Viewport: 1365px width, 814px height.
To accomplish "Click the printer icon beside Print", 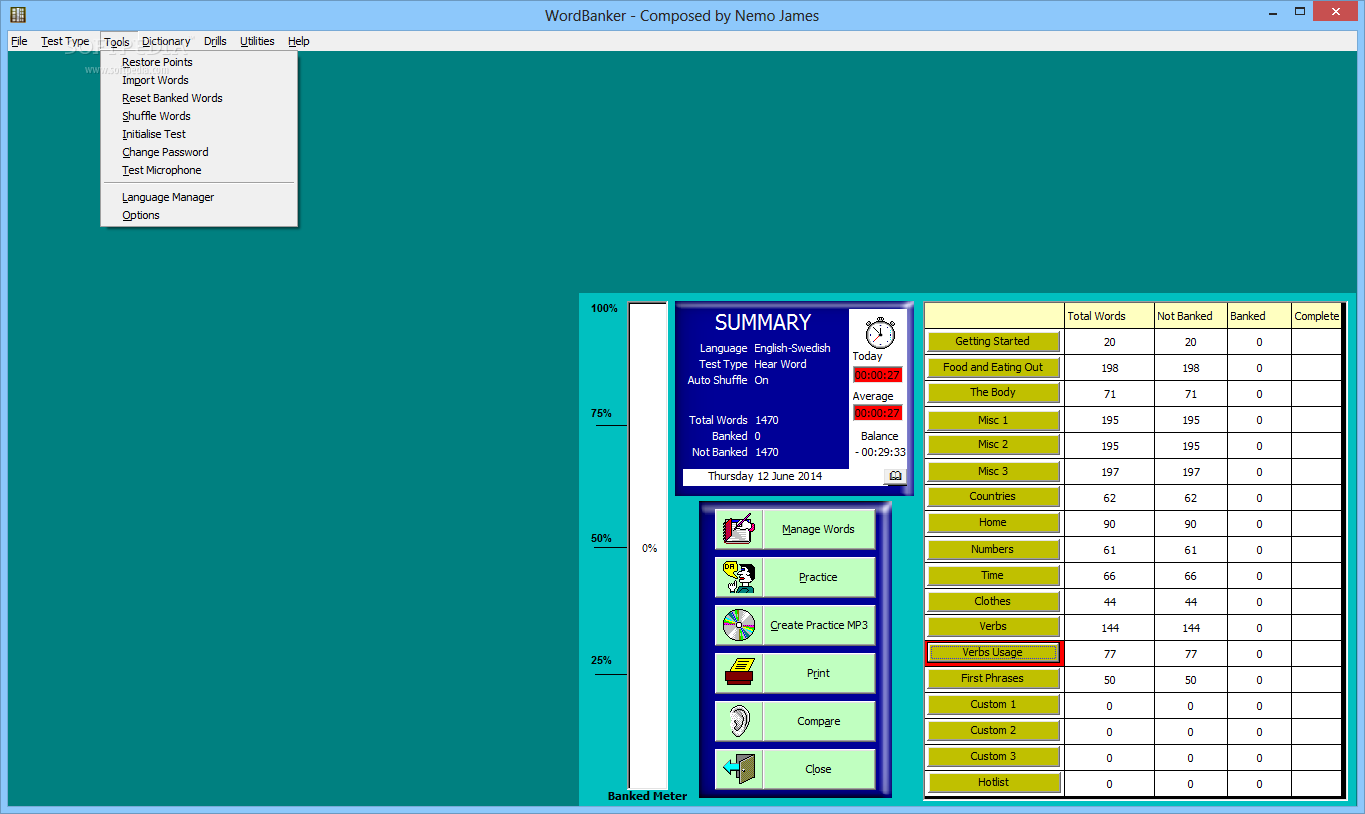I will tap(739, 673).
